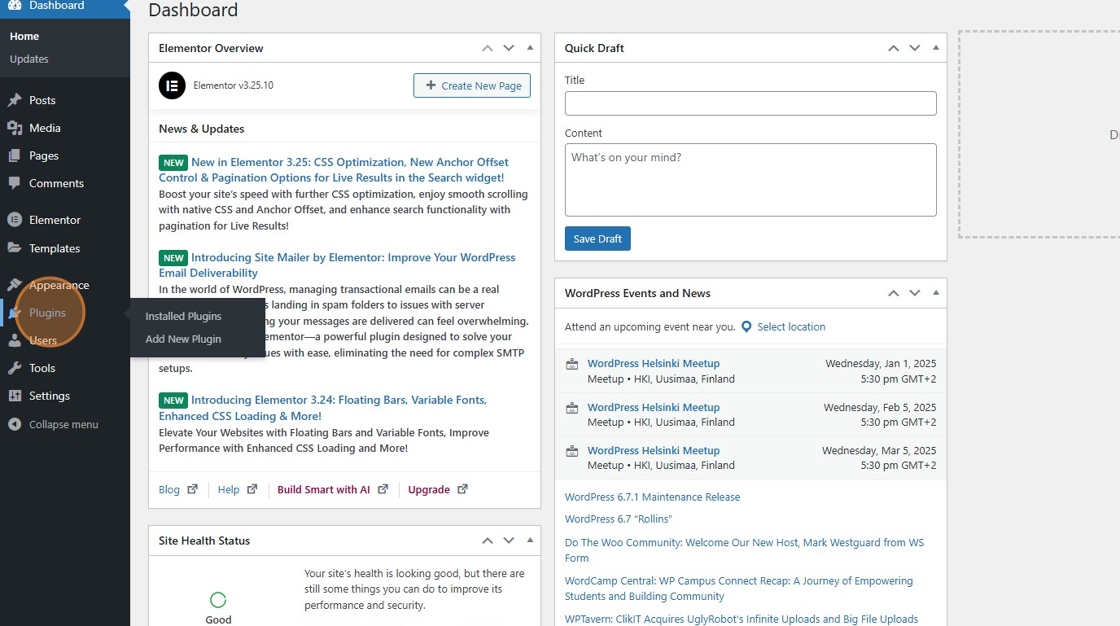Click the Media icon in sidebar
This screenshot has width=1120, height=626.
click(14, 128)
